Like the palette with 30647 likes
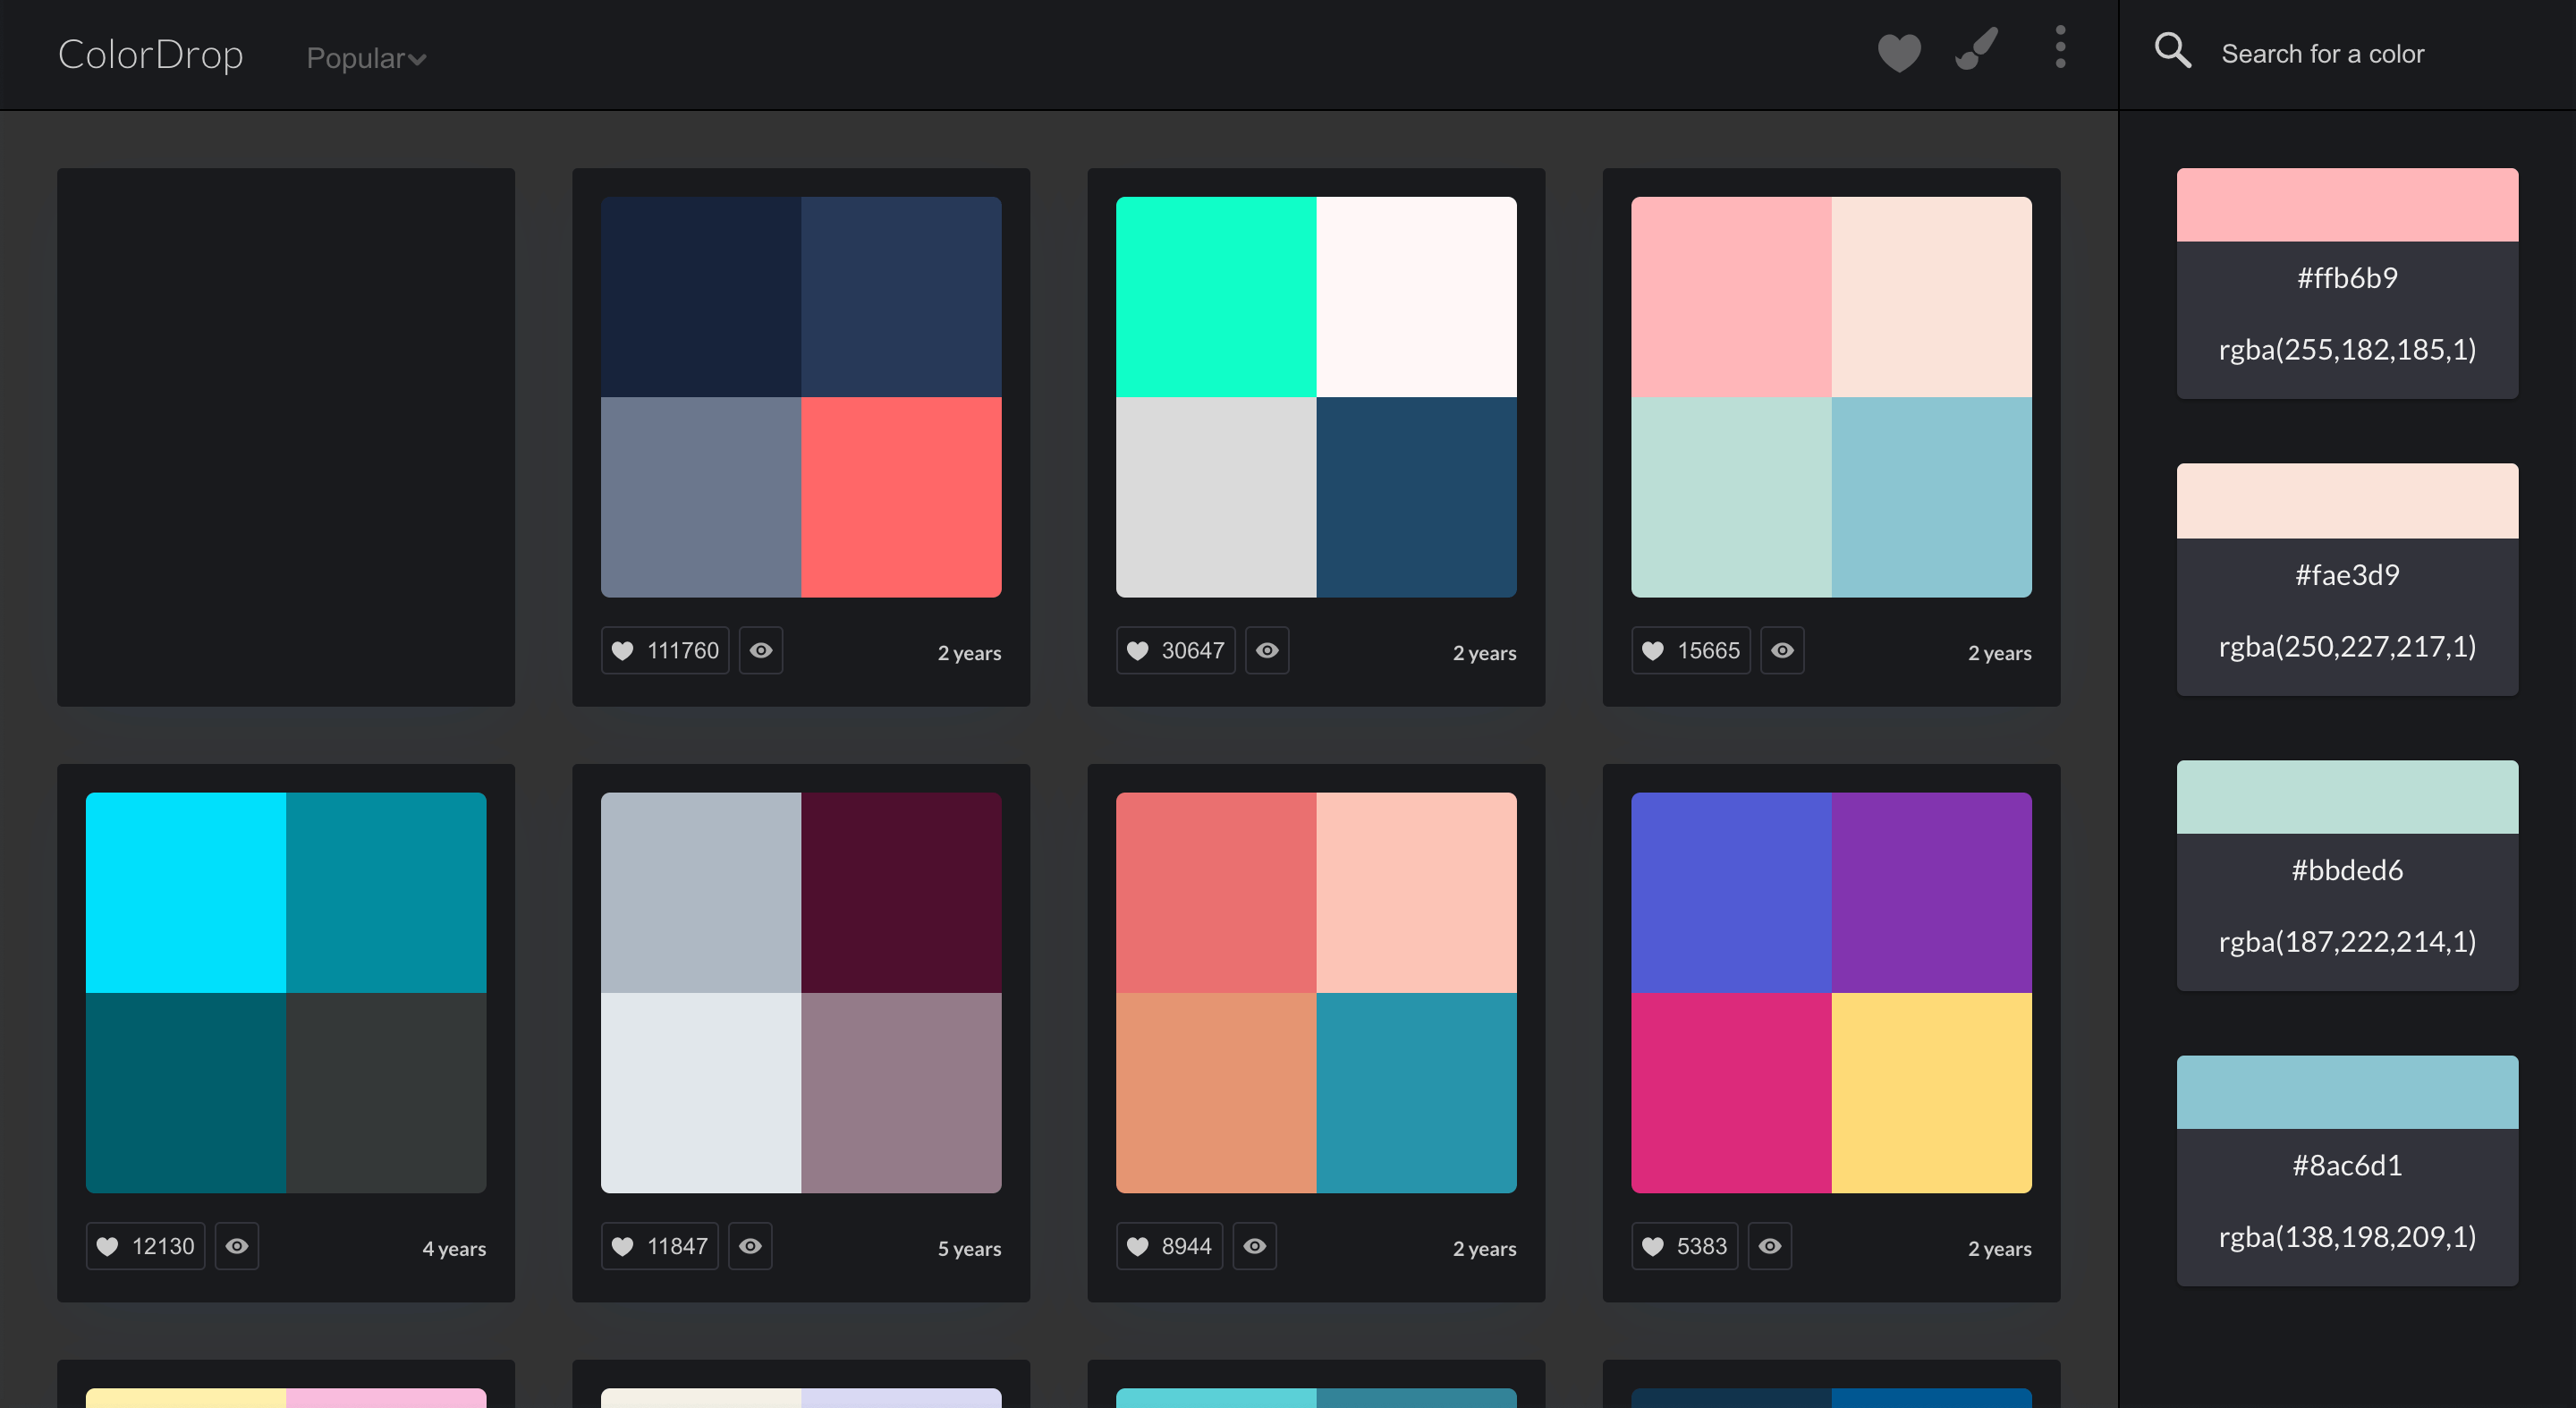This screenshot has height=1408, width=2576. tap(1175, 651)
